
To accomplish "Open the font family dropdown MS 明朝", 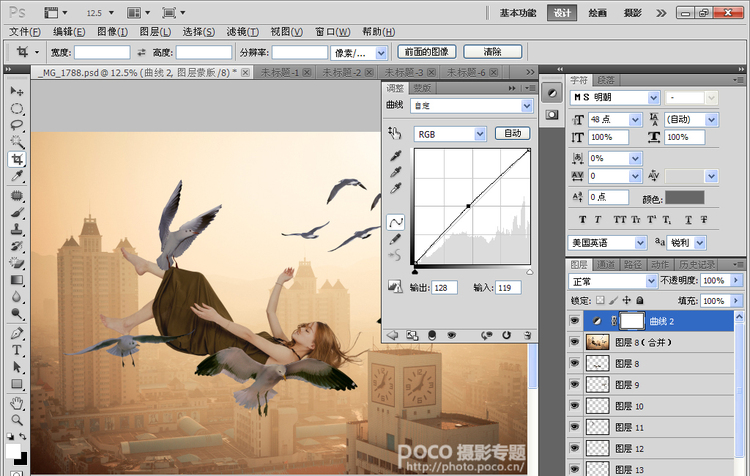I will (x=615, y=98).
